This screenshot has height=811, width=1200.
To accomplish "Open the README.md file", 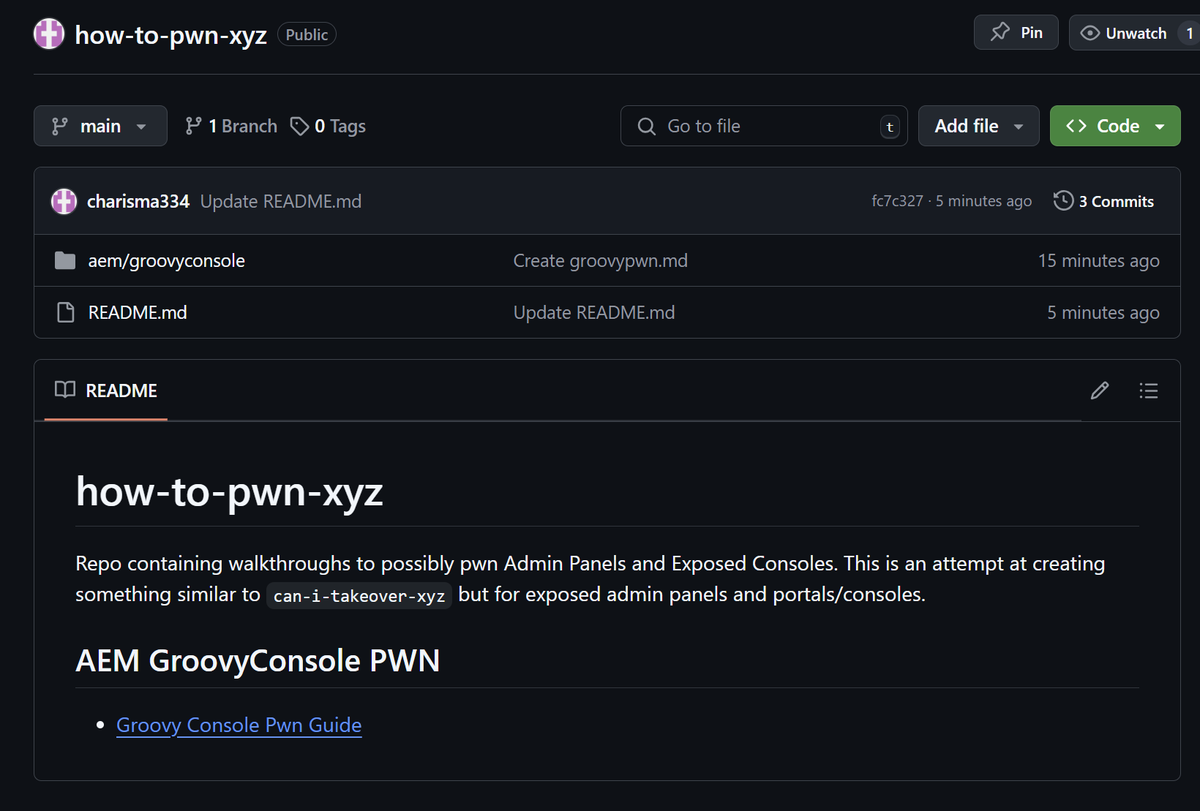I will (137, 313).
